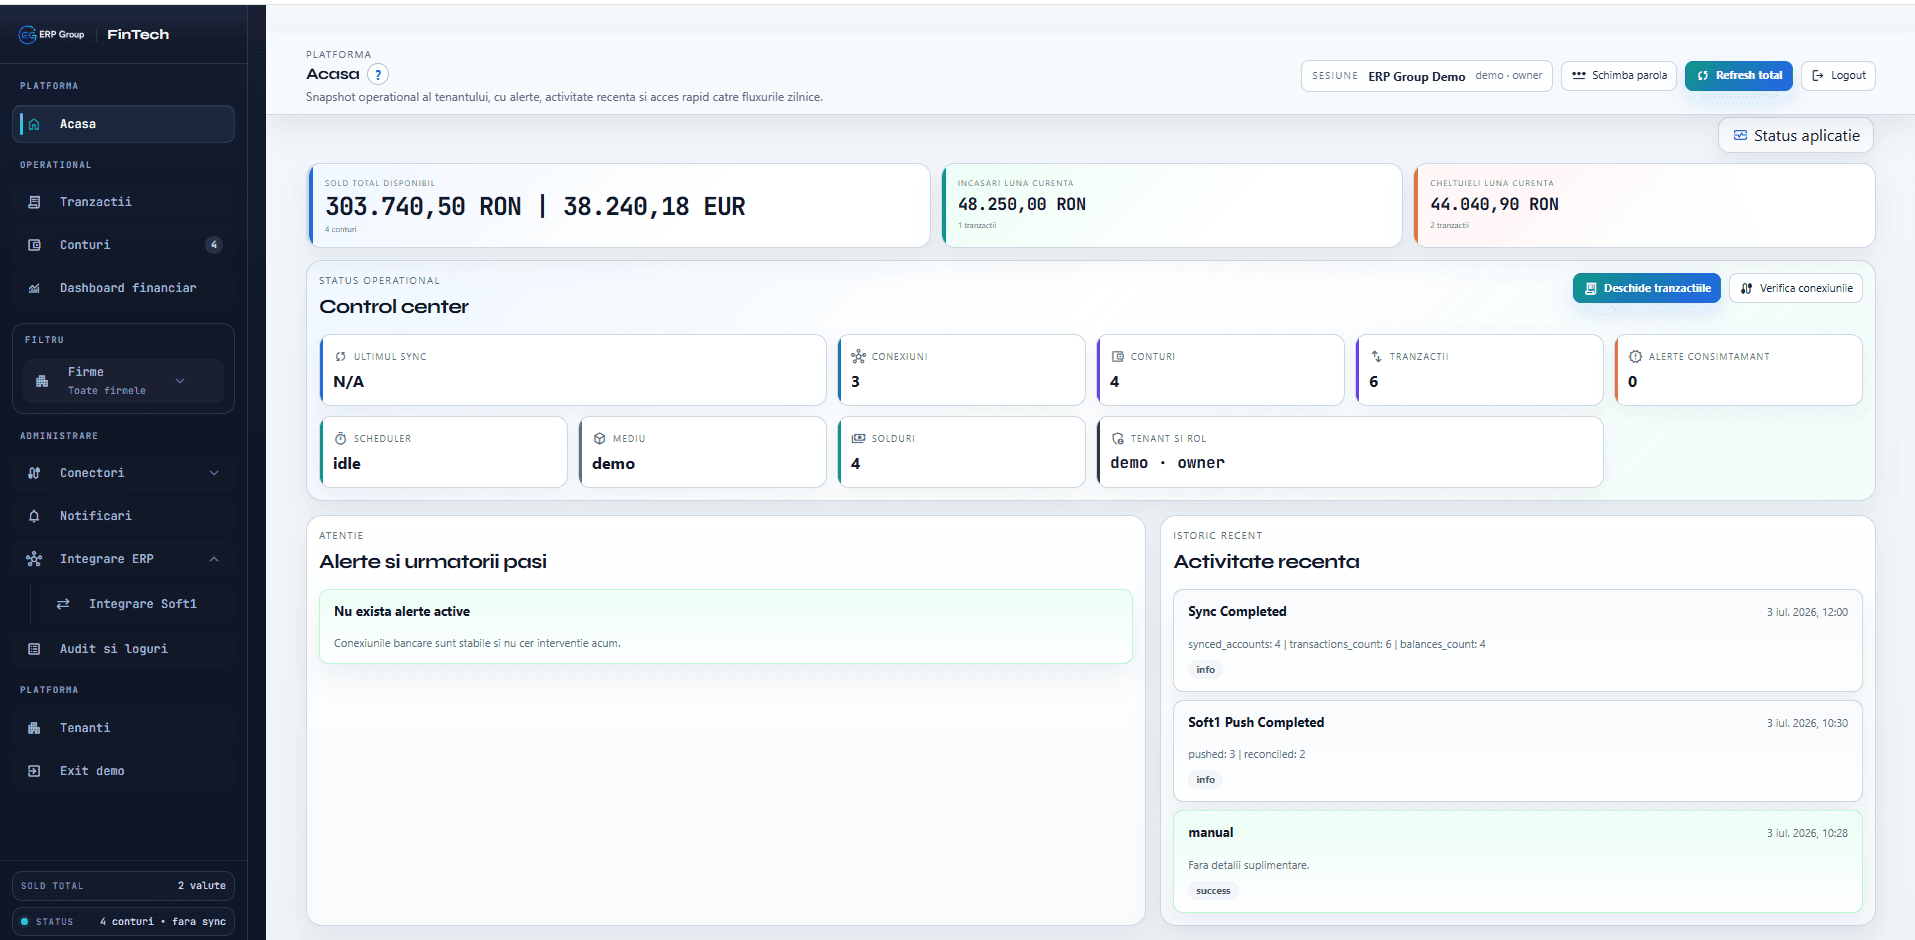Click the help question mark icon beside Acasa
The width and height of the screenshot is (1915, 940).
(x=378, y=75)
